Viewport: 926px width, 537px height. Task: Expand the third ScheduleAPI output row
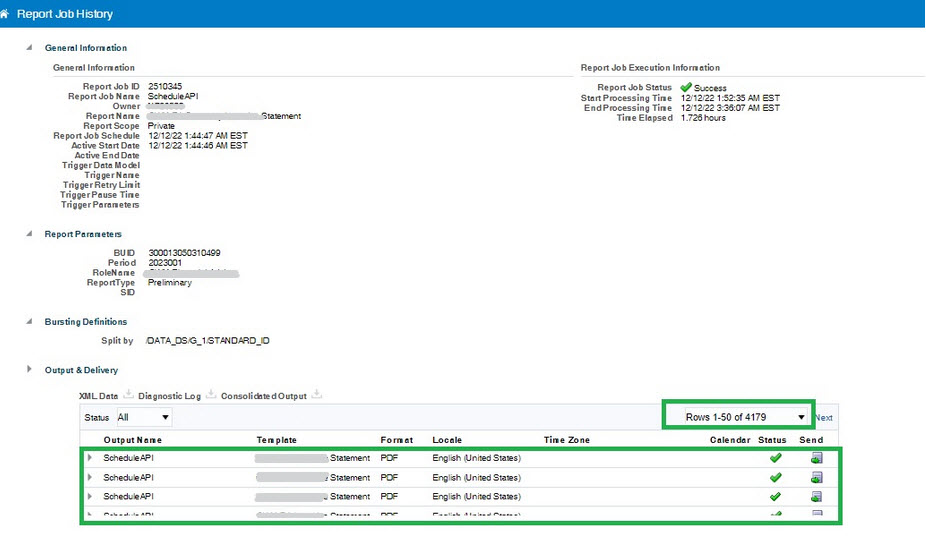90,496
